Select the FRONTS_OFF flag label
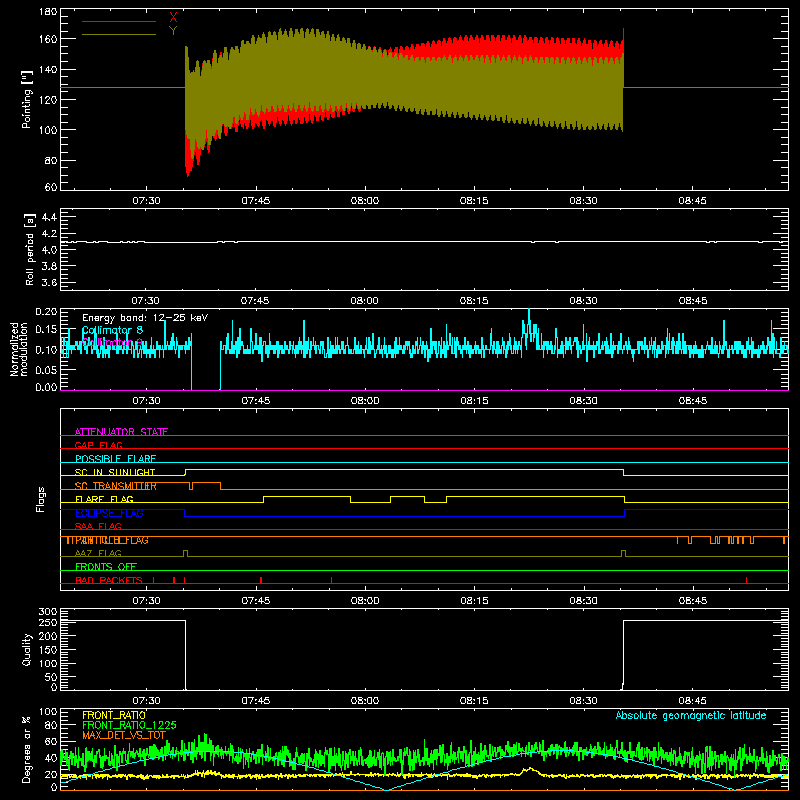This screenshot has width=800, height=800. [106, 567]
